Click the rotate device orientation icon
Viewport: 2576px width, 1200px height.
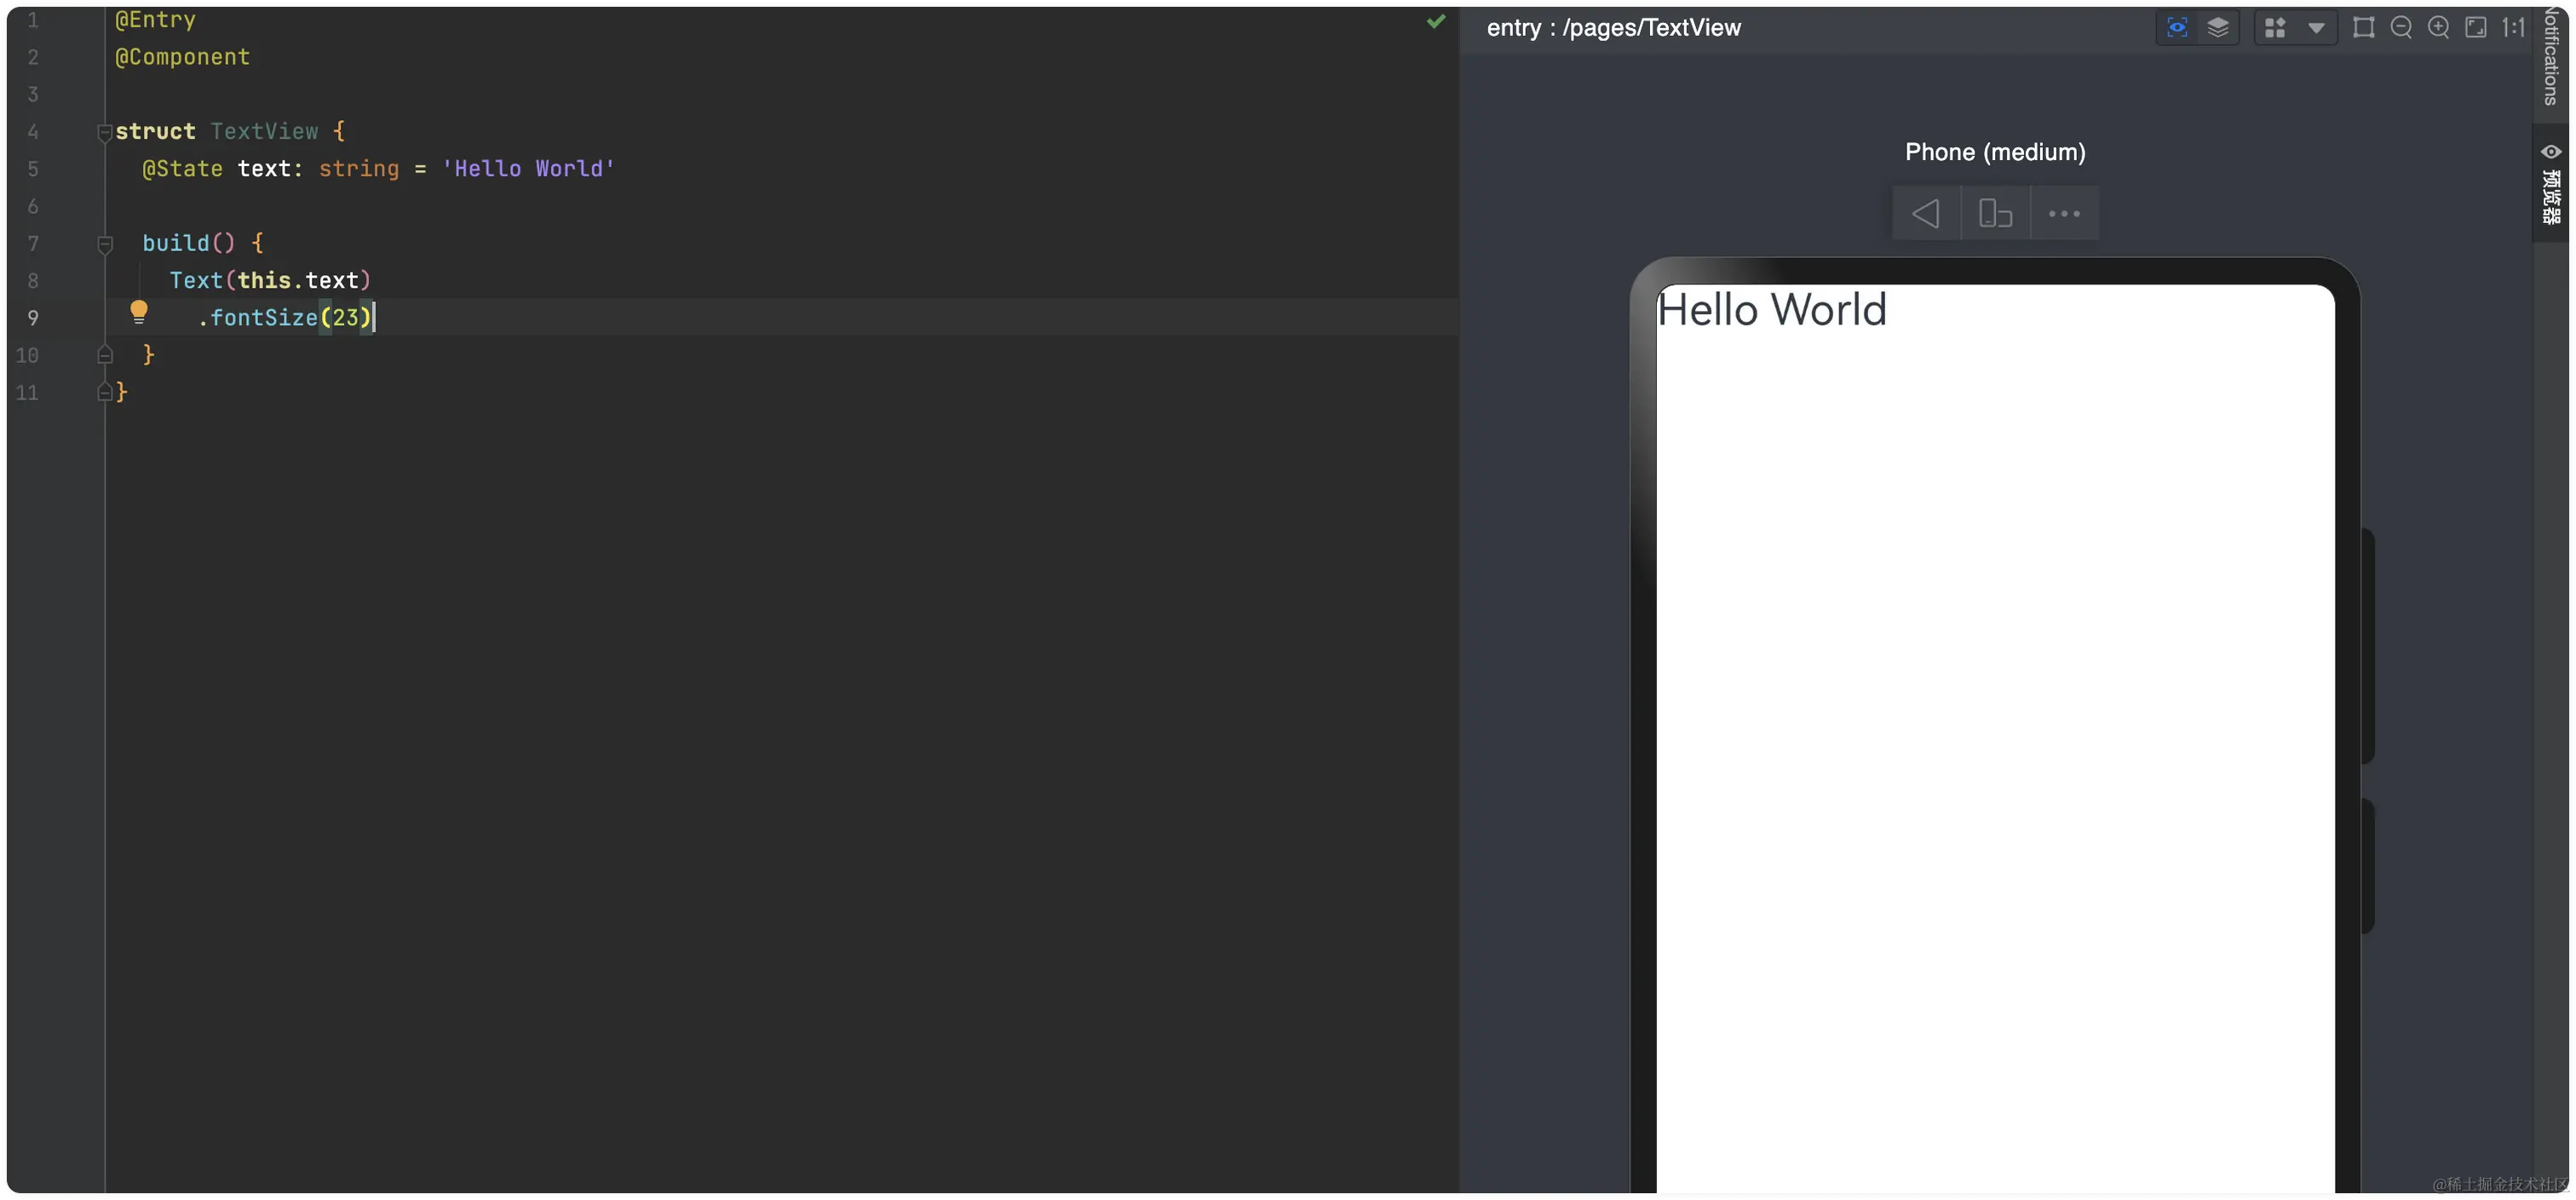pos(1995,213)
